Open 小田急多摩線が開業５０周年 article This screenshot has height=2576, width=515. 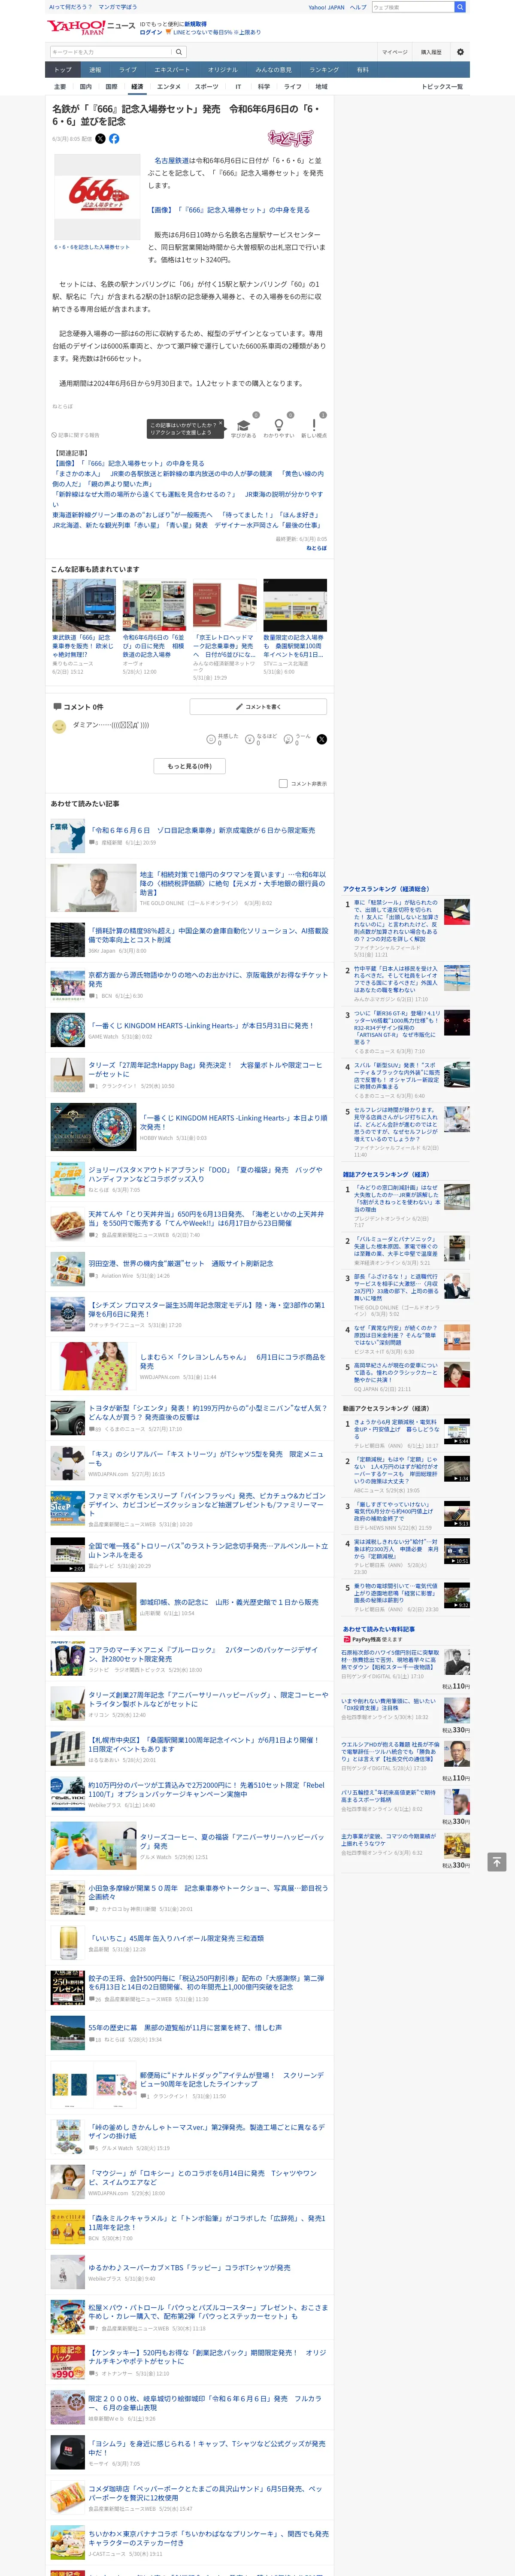pyautogui.click(x=208, y=1892)
